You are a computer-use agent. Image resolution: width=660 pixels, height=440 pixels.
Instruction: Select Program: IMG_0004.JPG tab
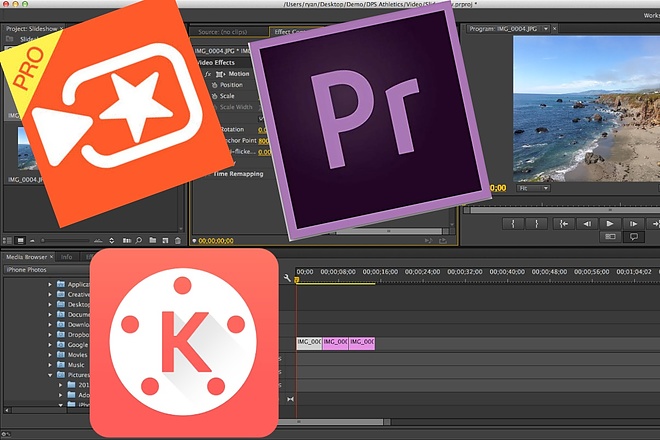pyautogui.click(x=503, y=29)
